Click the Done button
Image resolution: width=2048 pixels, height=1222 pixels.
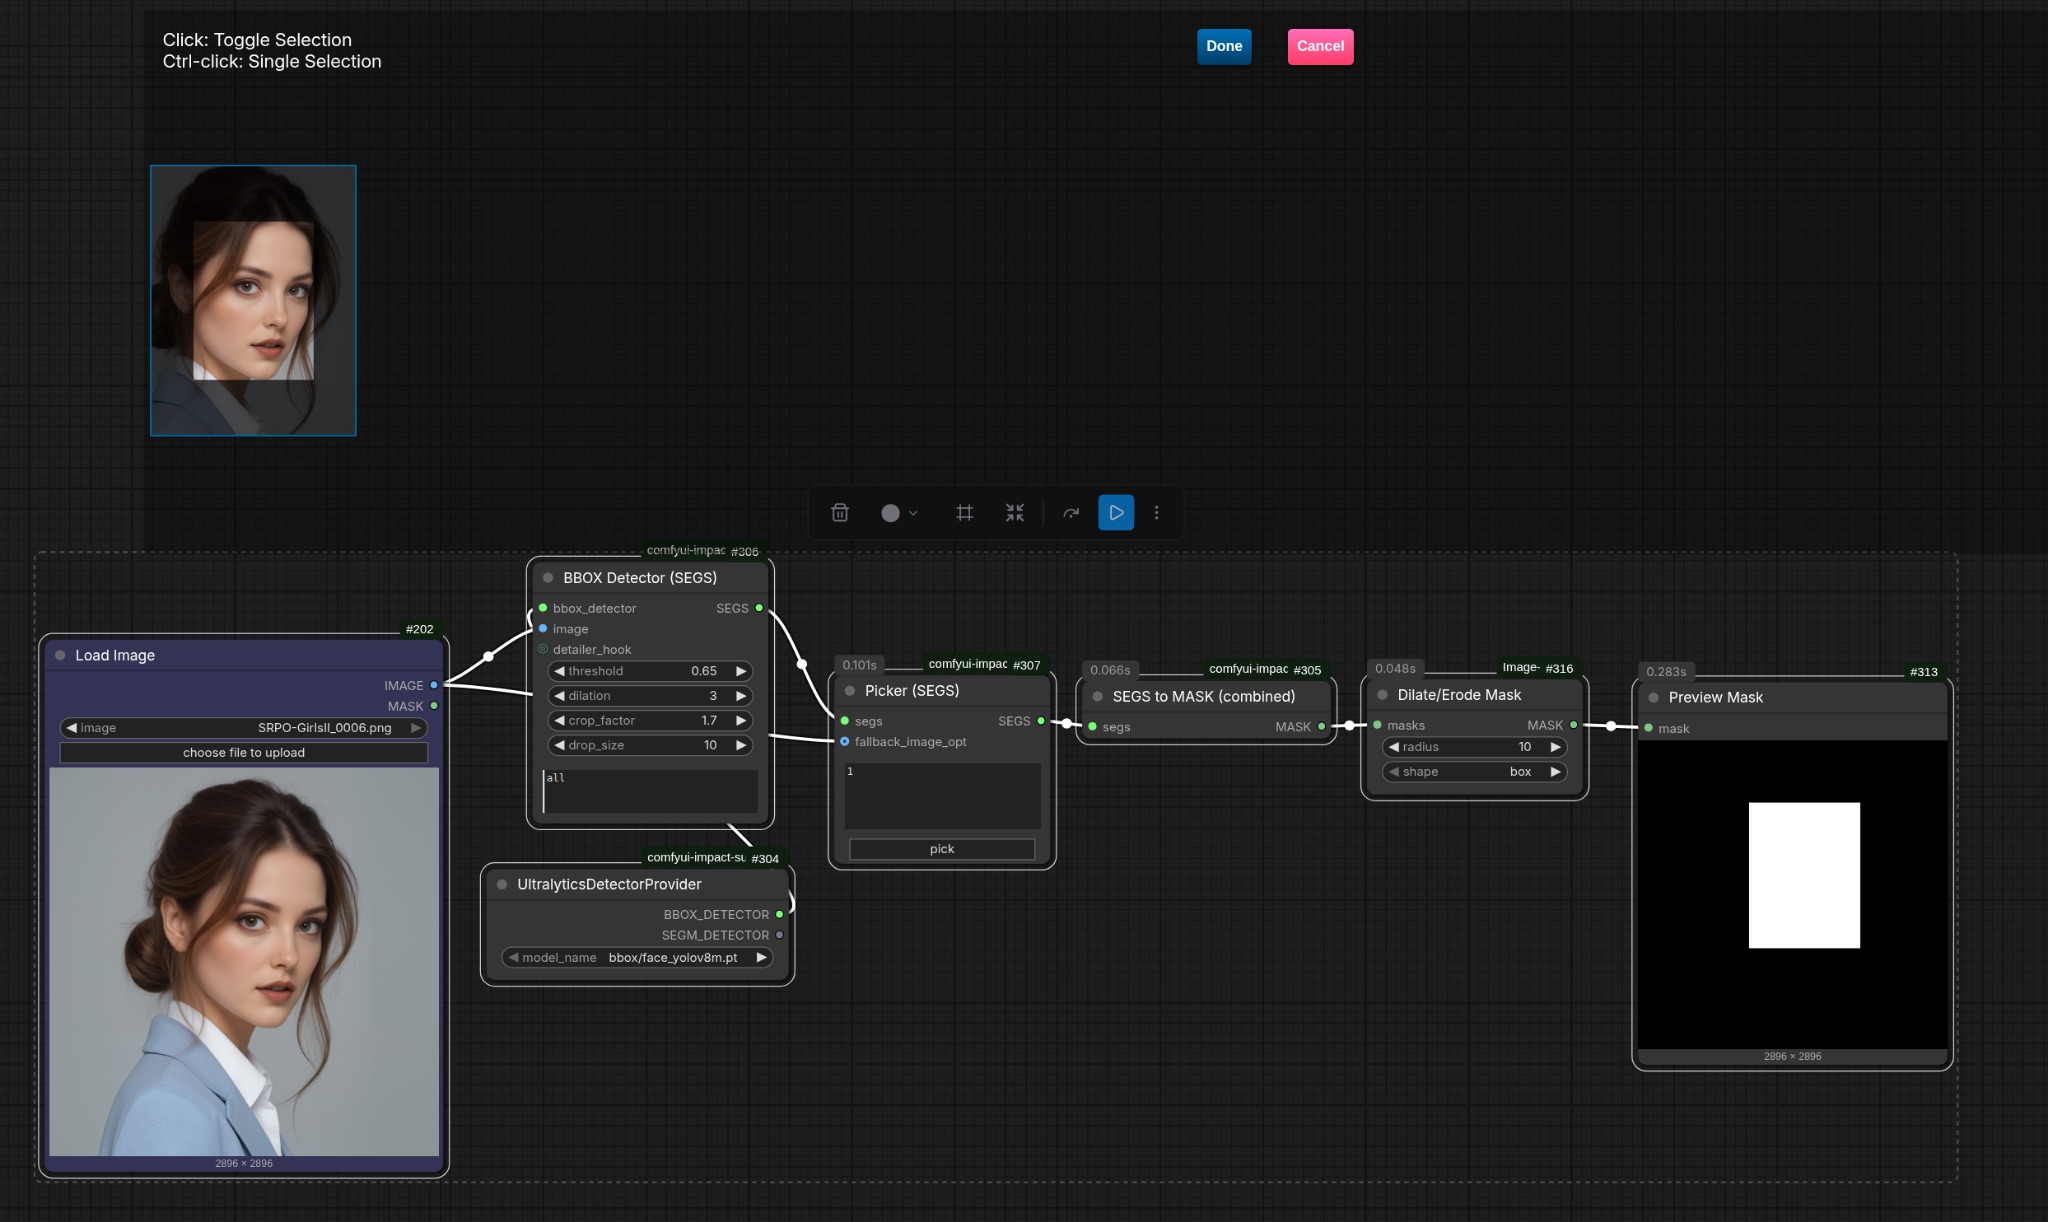[x=1223, y=46]
